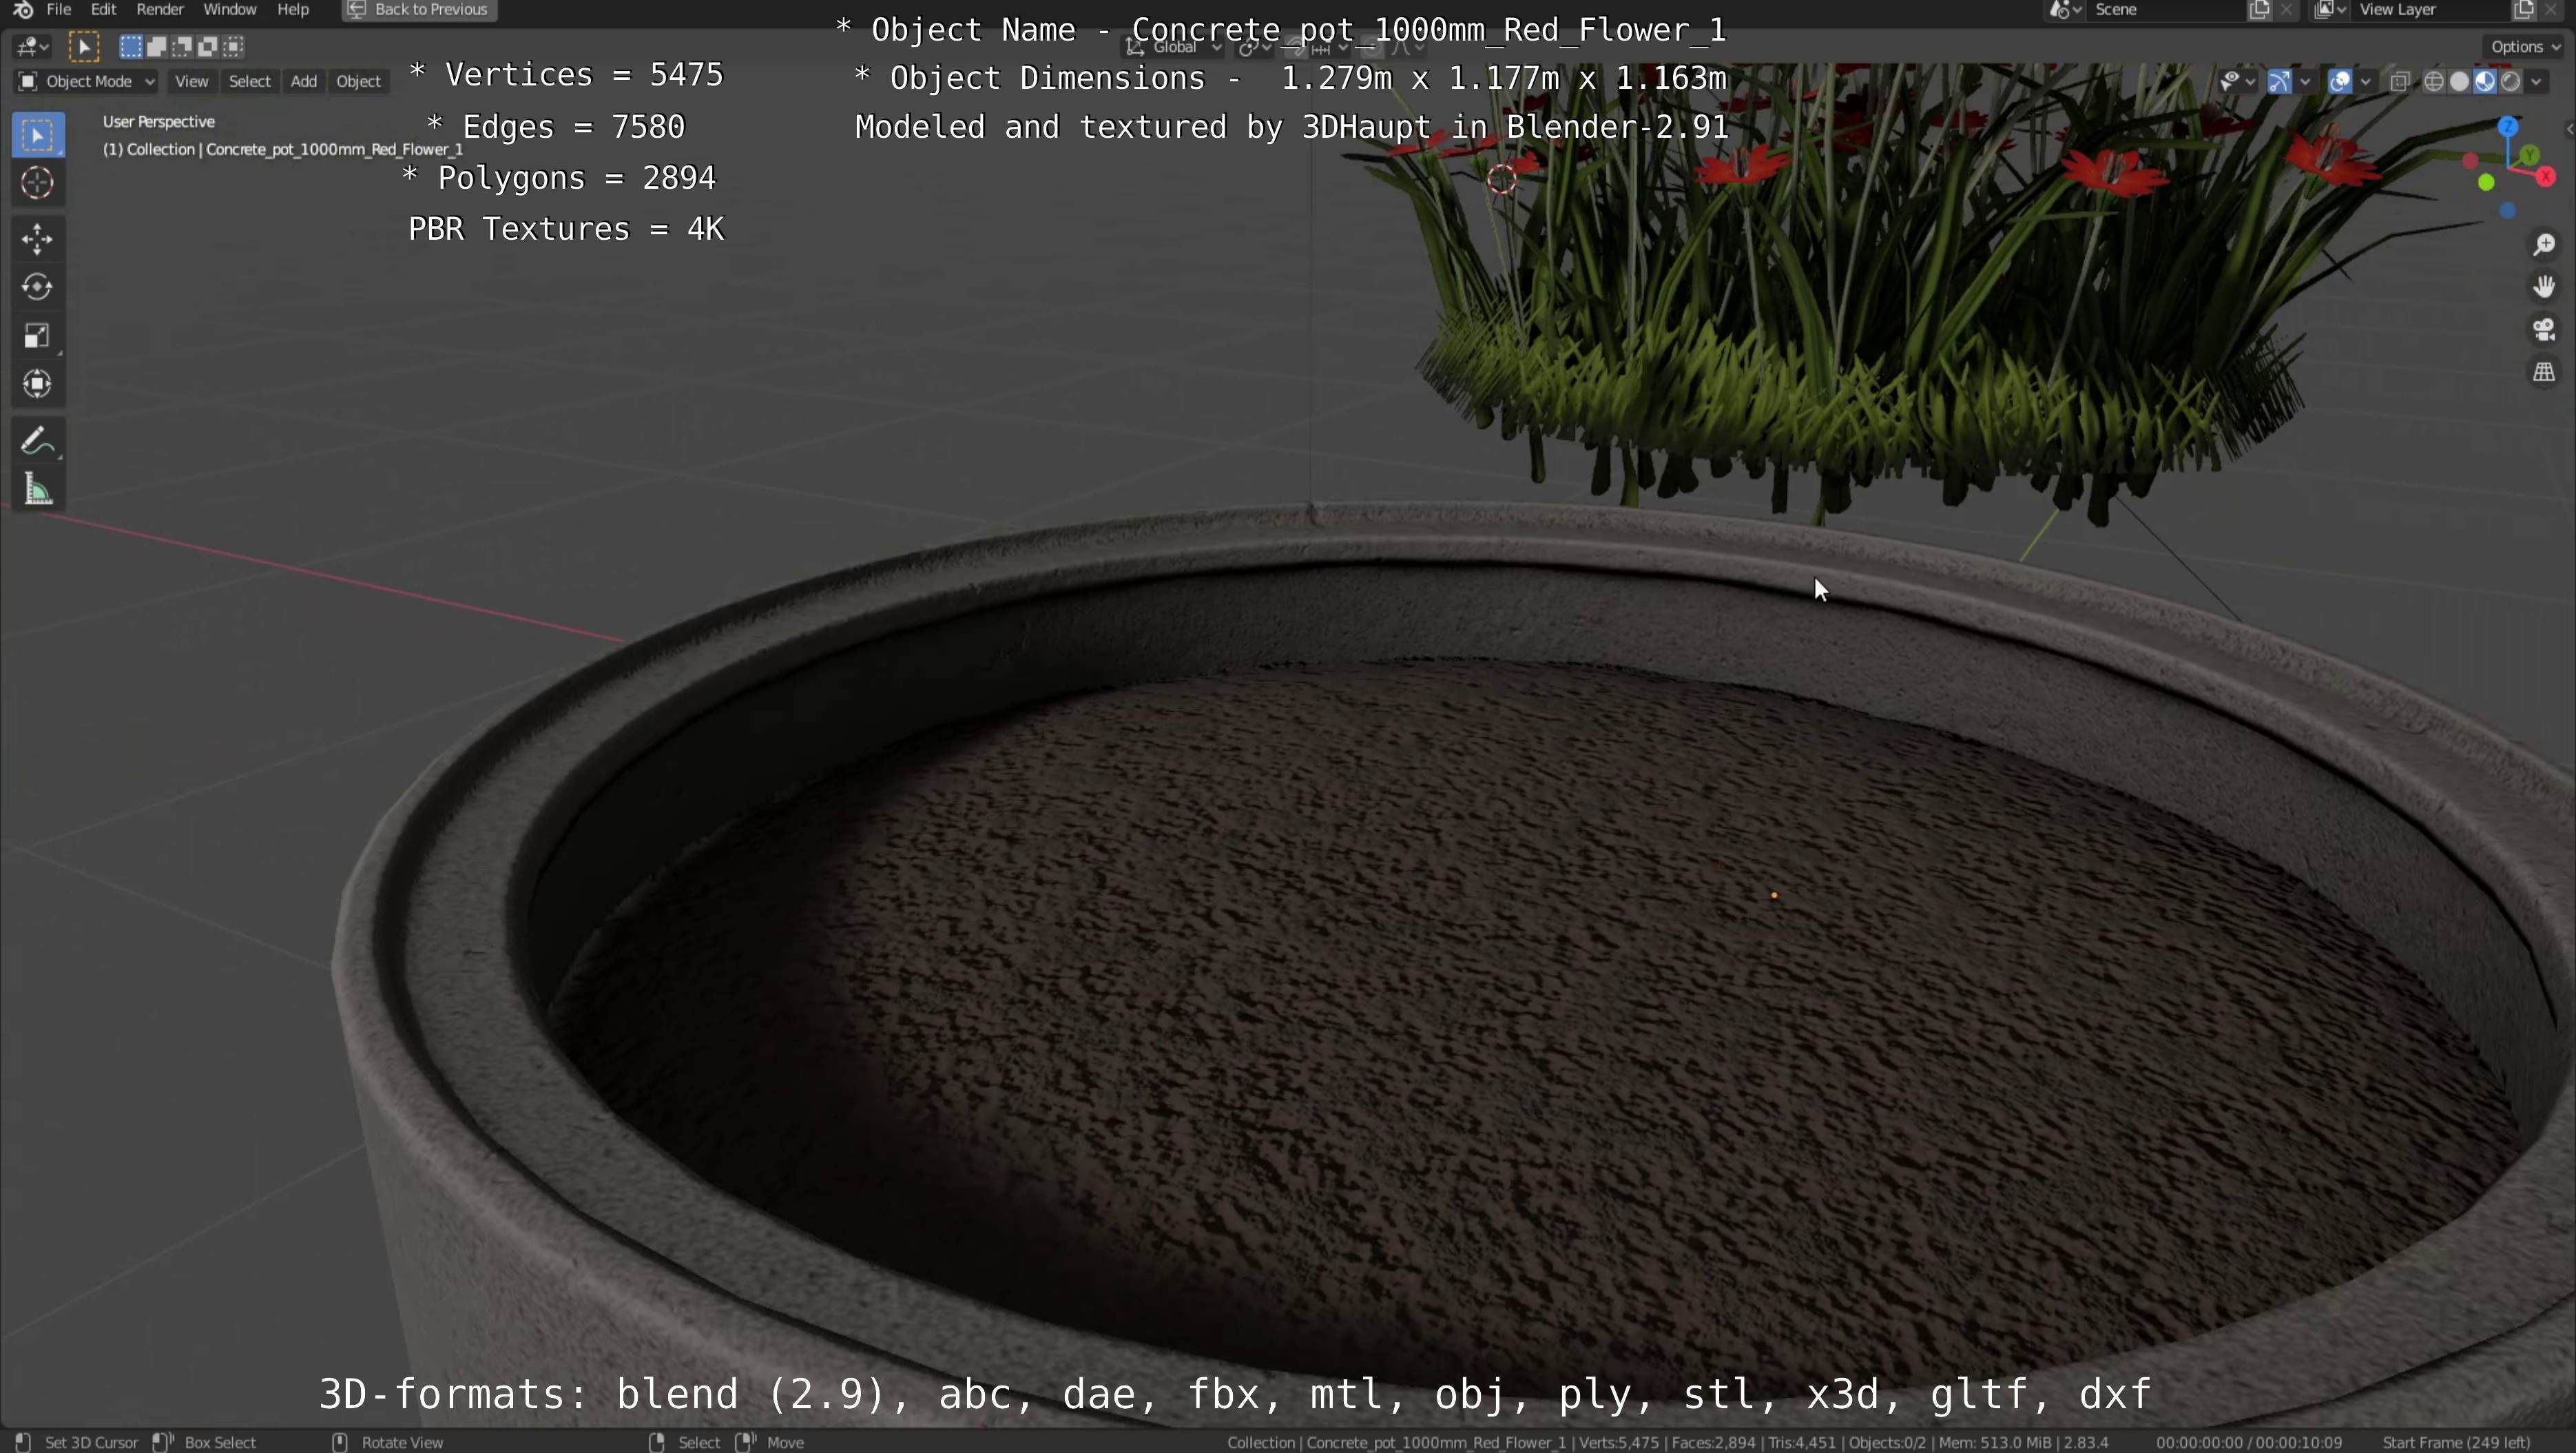Click the new View Layer copy icon
The image size is (2576, 1453).
(2524, 10)
